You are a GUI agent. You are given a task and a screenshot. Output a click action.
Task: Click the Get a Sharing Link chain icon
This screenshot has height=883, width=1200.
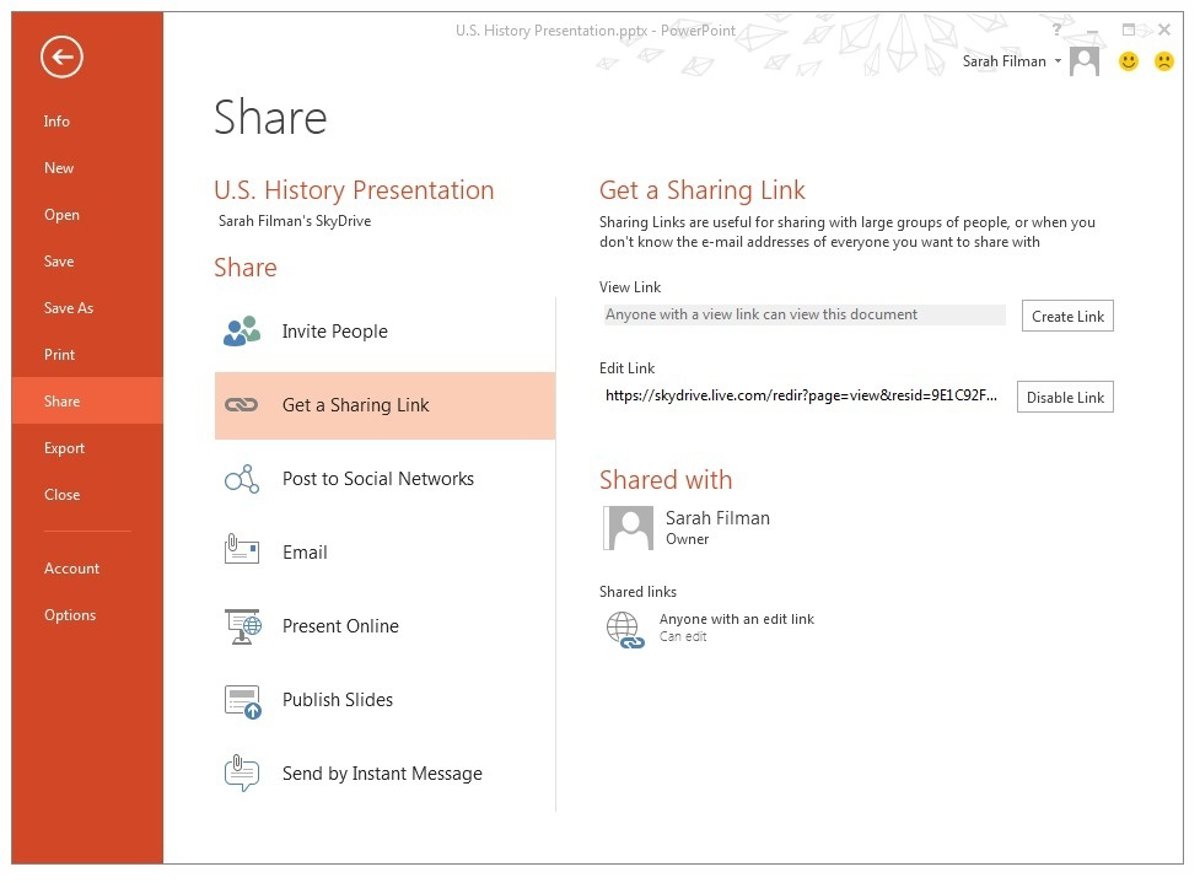click(242, 405)
